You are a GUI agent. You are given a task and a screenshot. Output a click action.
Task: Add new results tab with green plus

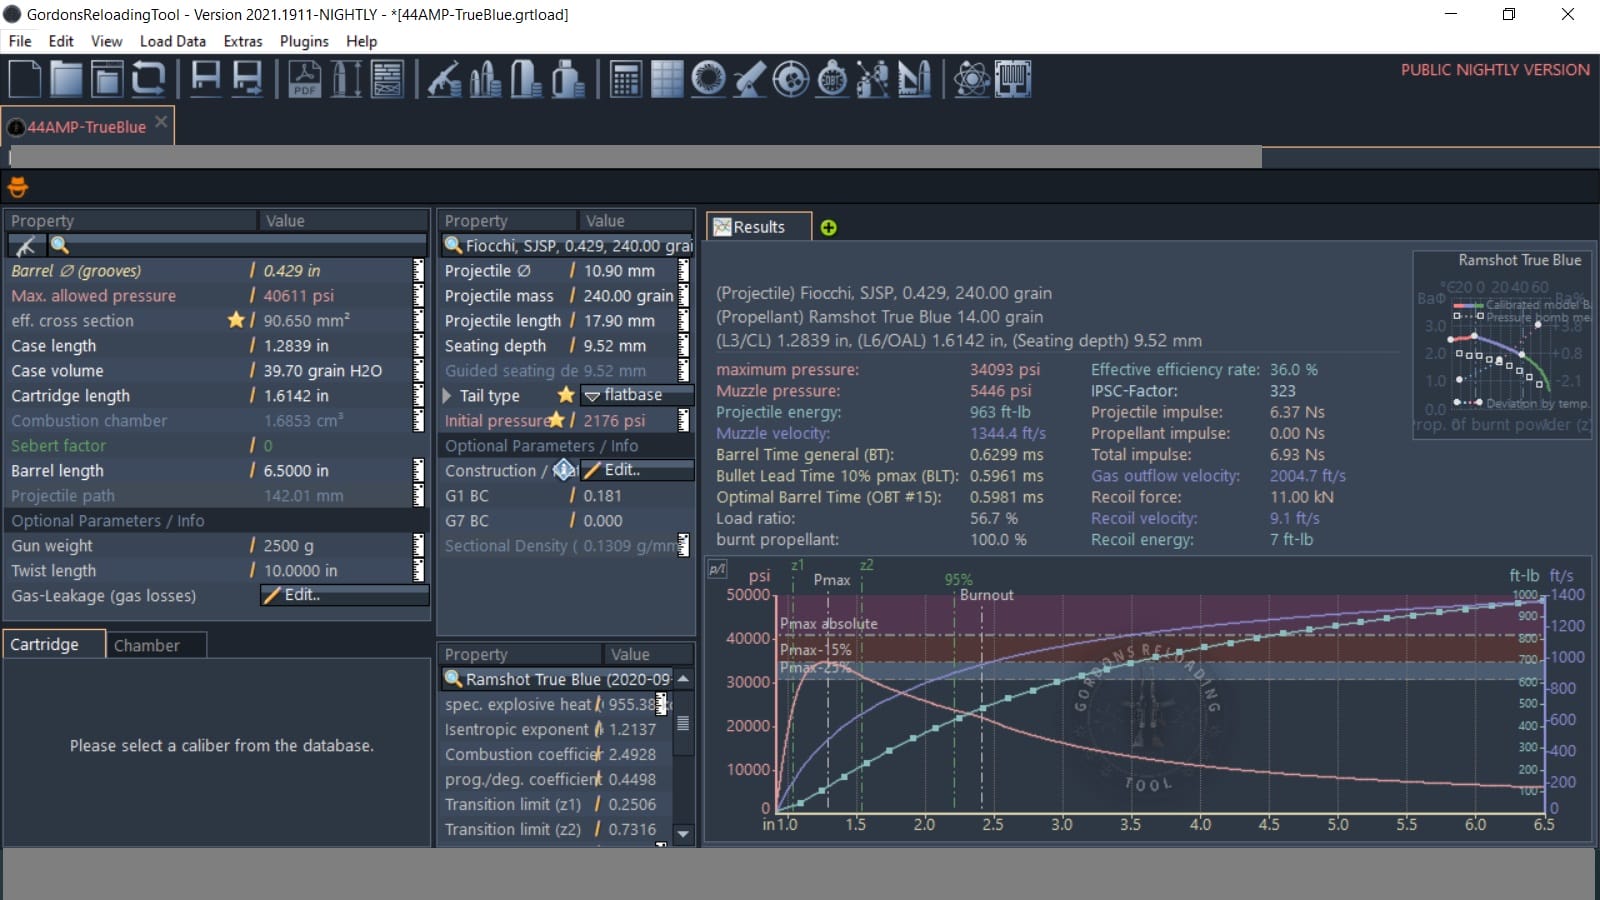click(x=828, y=228)
